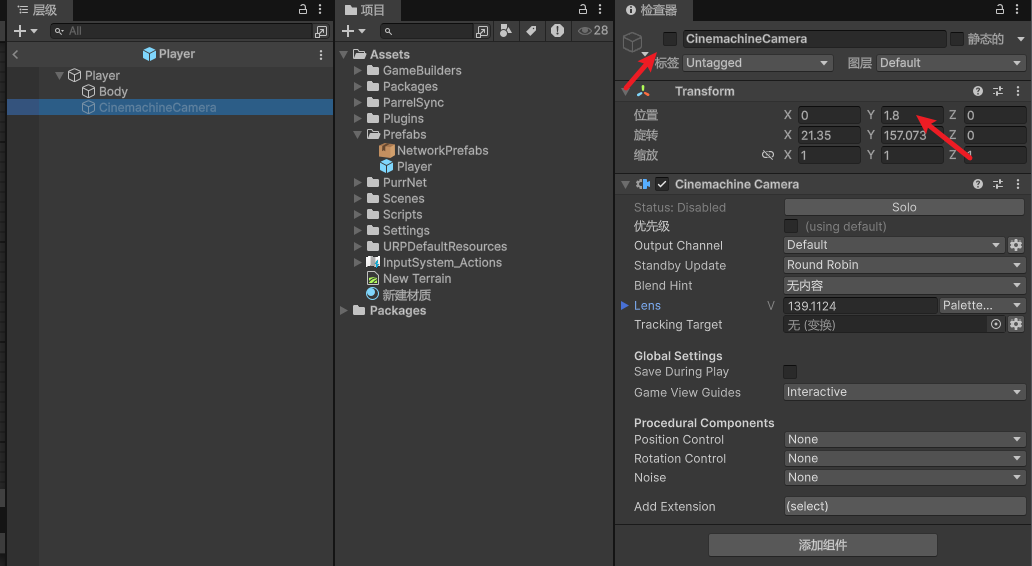The width and height of the screenshot is (1032, 566).
Task: Open the GameObject icon picker cube
Action: coord(633,42)
